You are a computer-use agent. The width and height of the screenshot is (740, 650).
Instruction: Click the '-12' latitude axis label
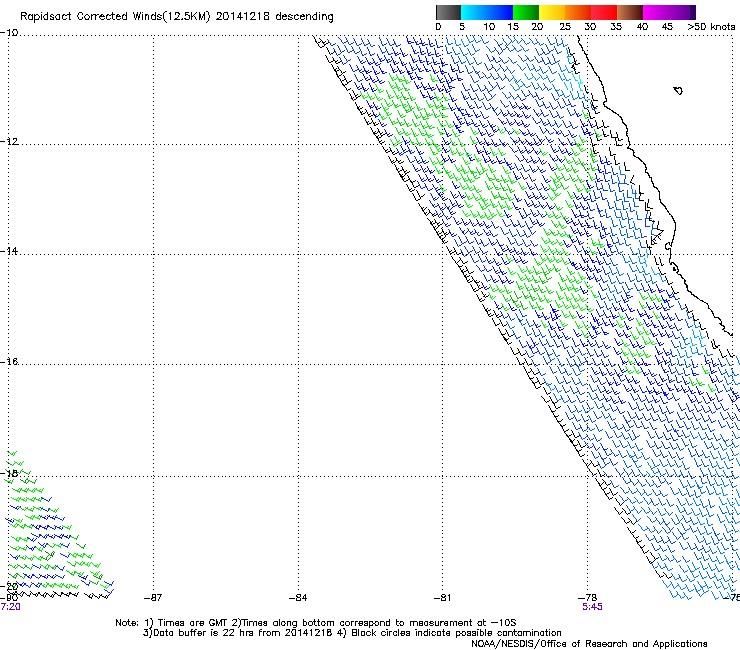(x=9, y=142)
